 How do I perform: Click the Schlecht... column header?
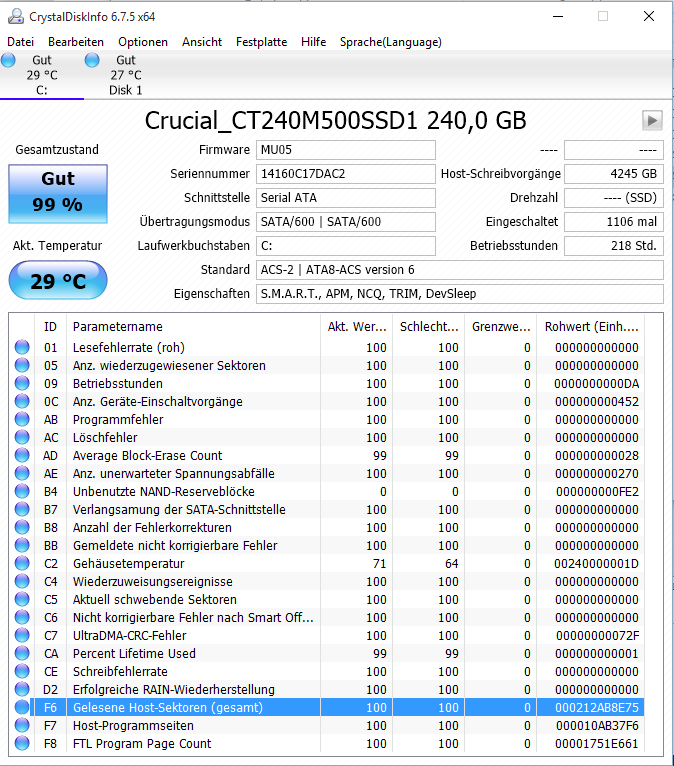tap(428, 326)
